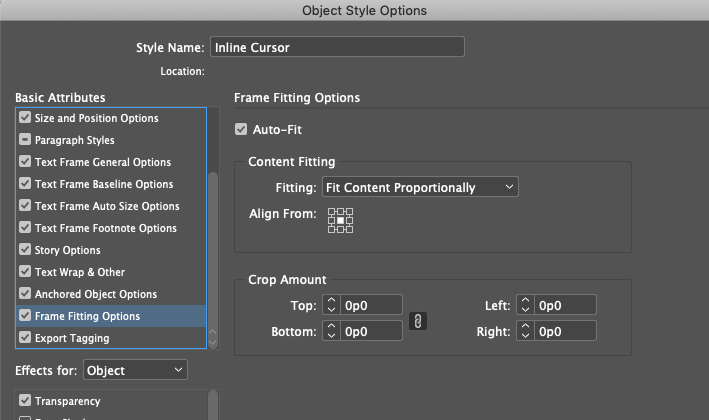This screenshot has width=709, height=420.
Task: Toggle the Paragraph Styles checkbox
Action: pos(25,140)
